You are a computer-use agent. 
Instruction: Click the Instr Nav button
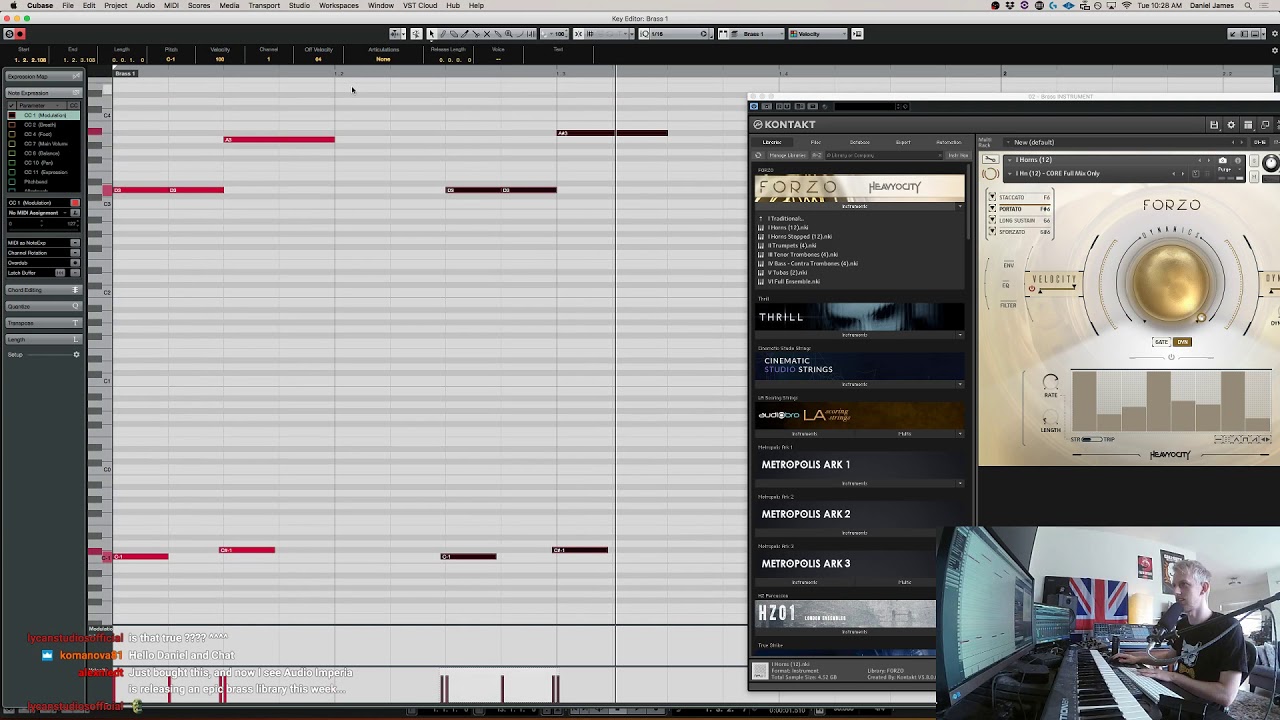[958, 155]
